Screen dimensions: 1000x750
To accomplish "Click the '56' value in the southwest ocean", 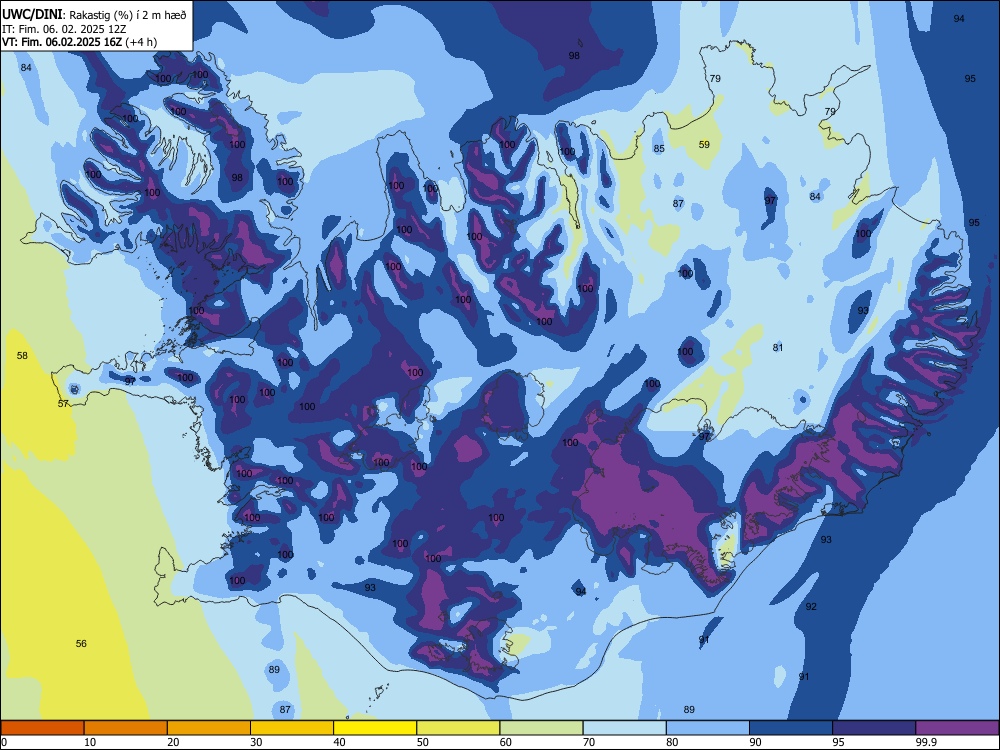I will coord(81,643).
